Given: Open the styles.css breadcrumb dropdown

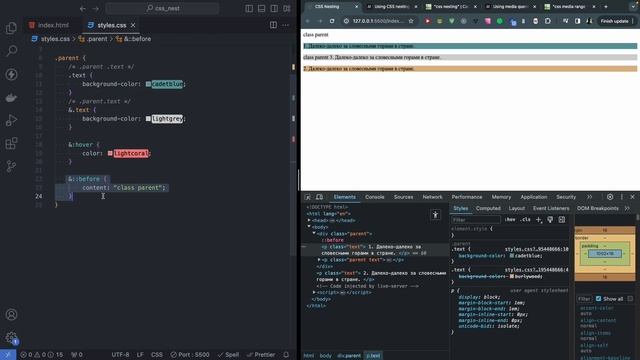Looking at the screenshot, I should [51, 39].
